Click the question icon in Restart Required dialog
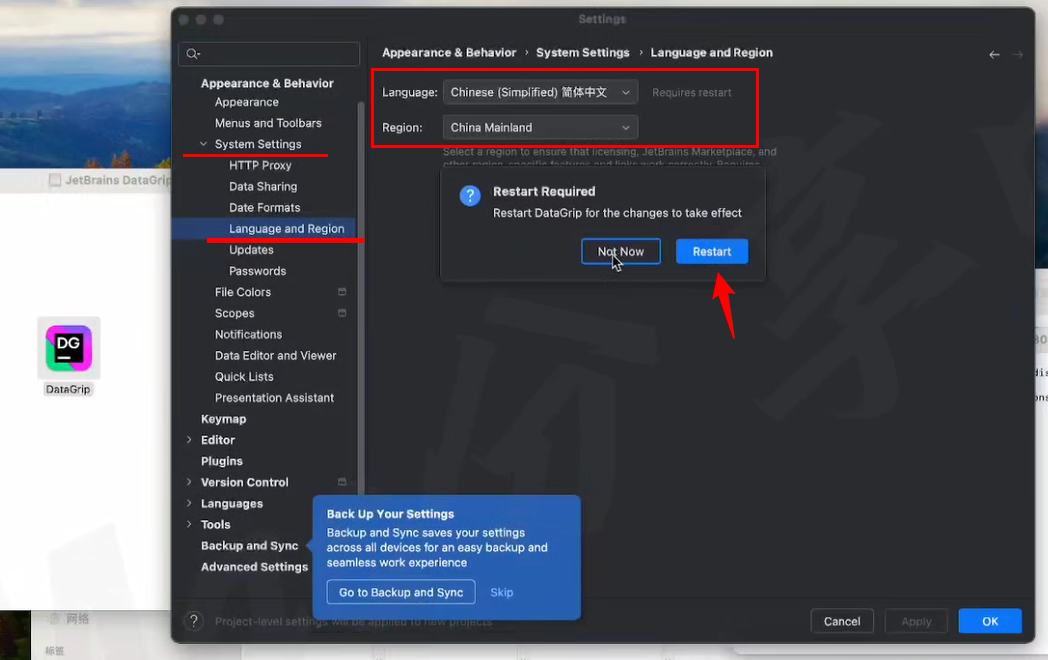This screenshot has height=660, width=1048. 470,196
